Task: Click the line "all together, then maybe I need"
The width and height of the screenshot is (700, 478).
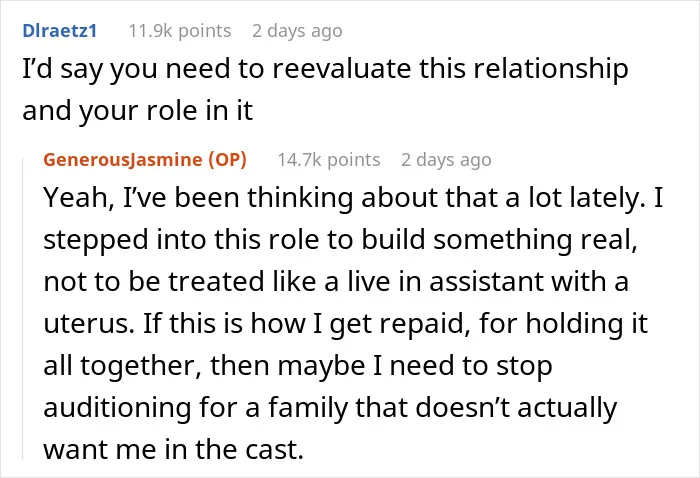Action: [298, 366]
